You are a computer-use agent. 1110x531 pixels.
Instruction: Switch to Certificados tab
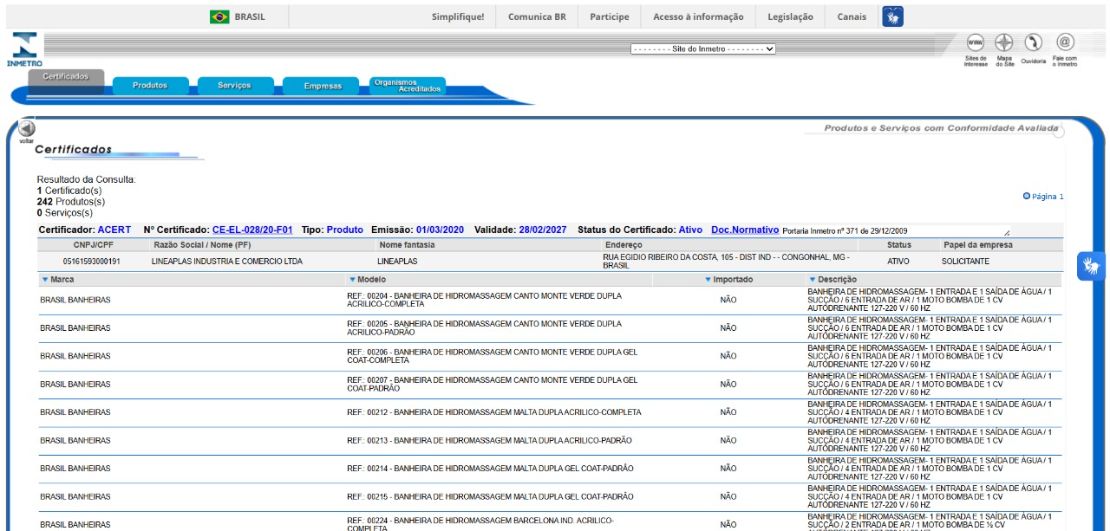(66, 76)
